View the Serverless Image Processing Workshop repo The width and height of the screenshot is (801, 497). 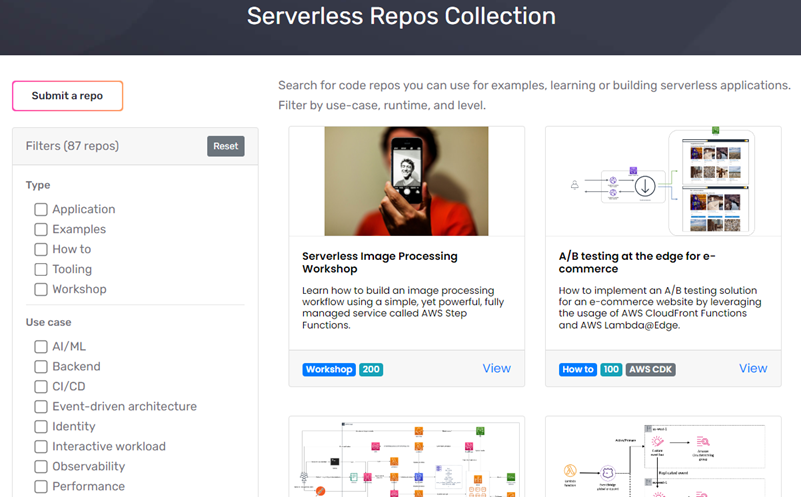point(497,368)
